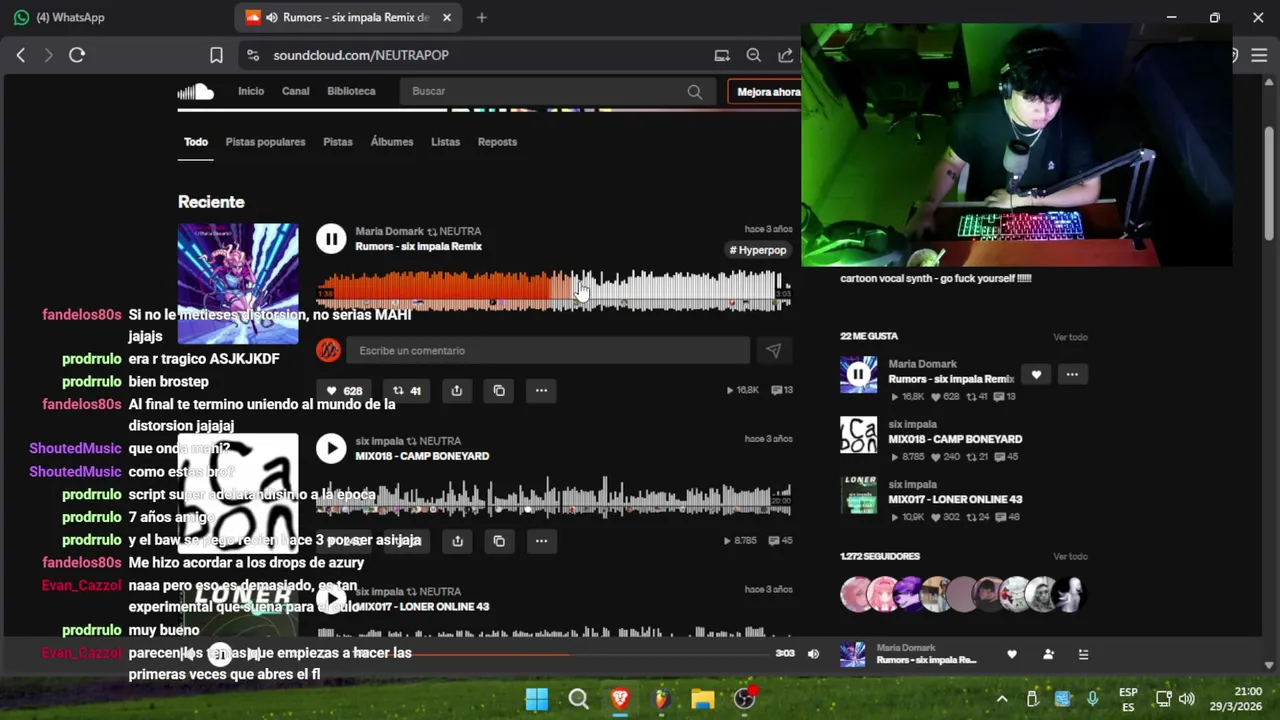Click the 'Escribe un comentario' field
Screen dimensions: 1280x720
click(547, 350)
